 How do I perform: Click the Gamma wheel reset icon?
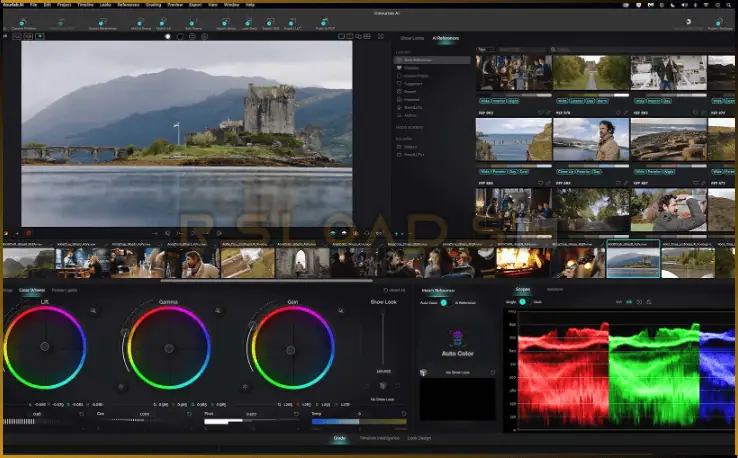(121, 386)
